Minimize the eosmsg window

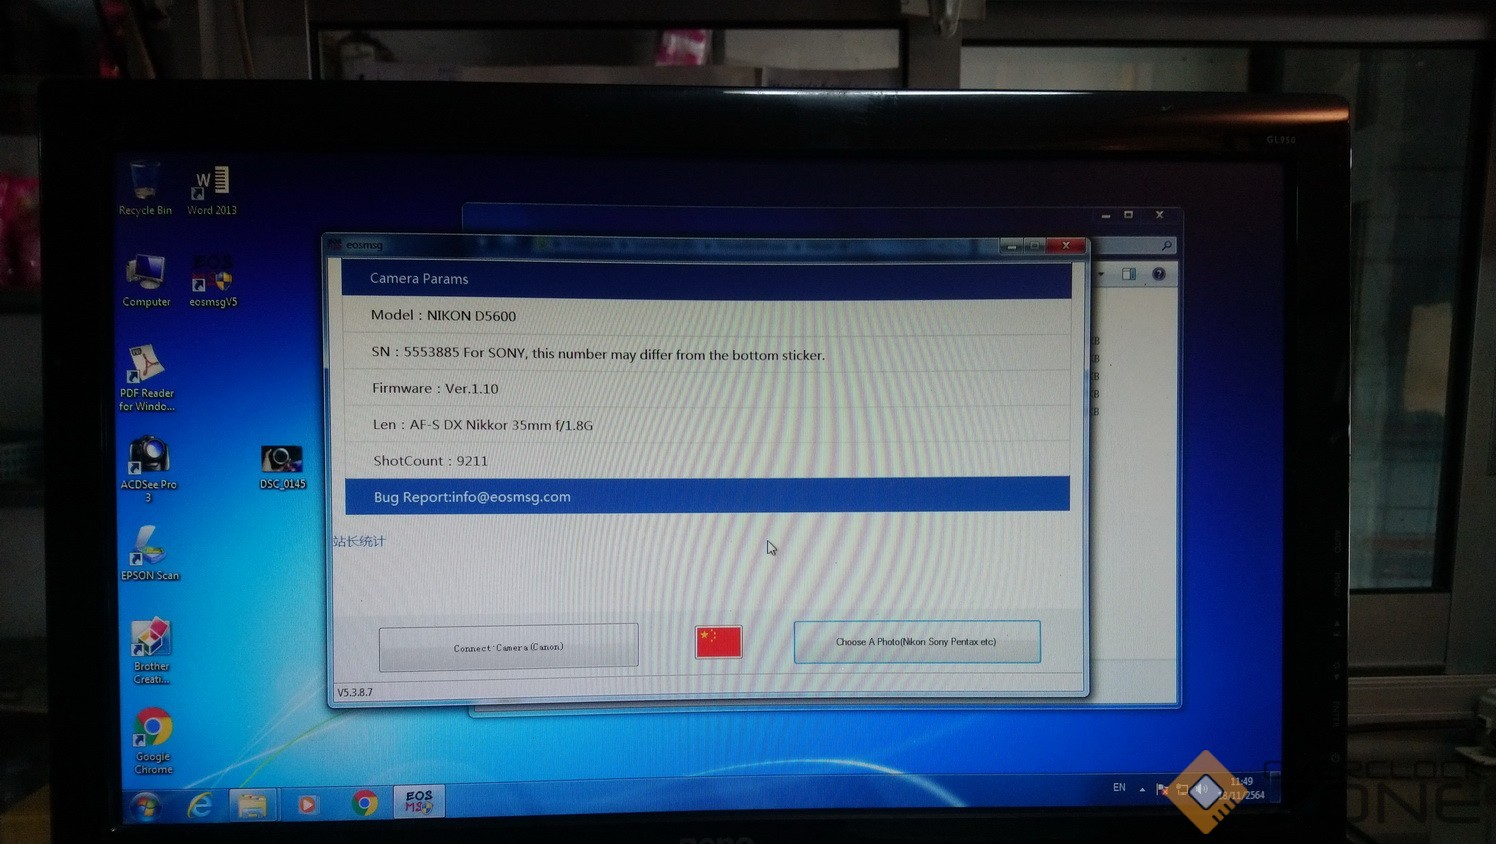1012,245
